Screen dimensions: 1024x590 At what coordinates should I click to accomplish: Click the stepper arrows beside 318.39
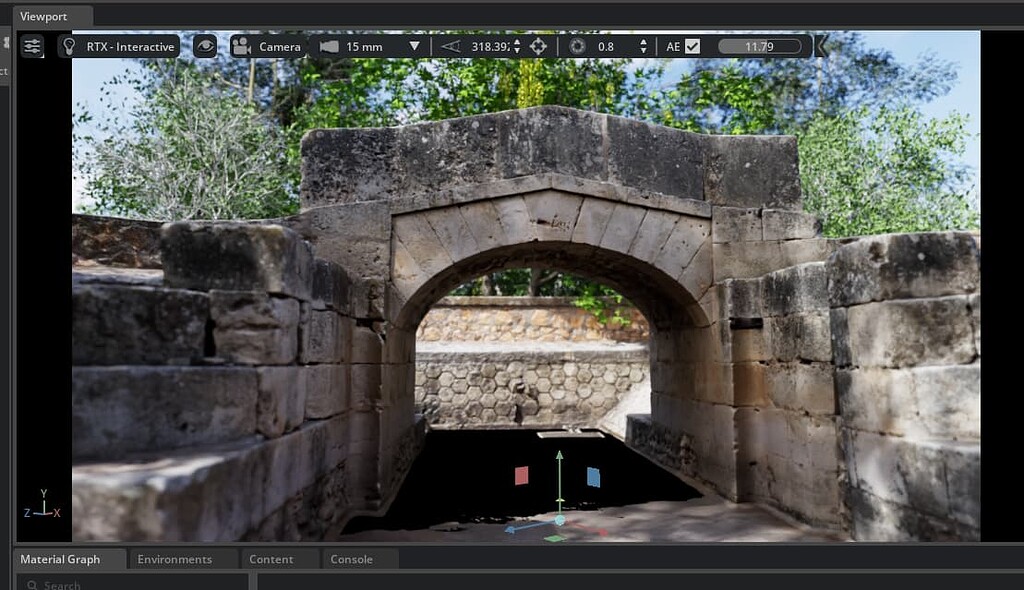click(x=517, y=45)
